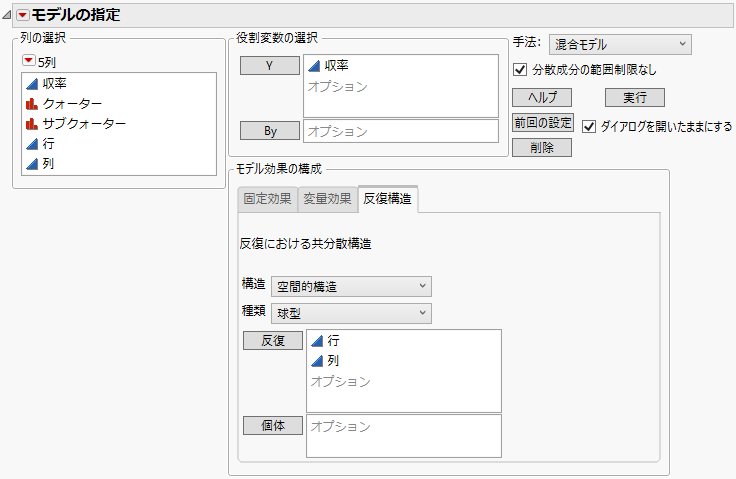Click the 前回の設定 button
Screen dimensions: 736x479
[x=542, y=123]
